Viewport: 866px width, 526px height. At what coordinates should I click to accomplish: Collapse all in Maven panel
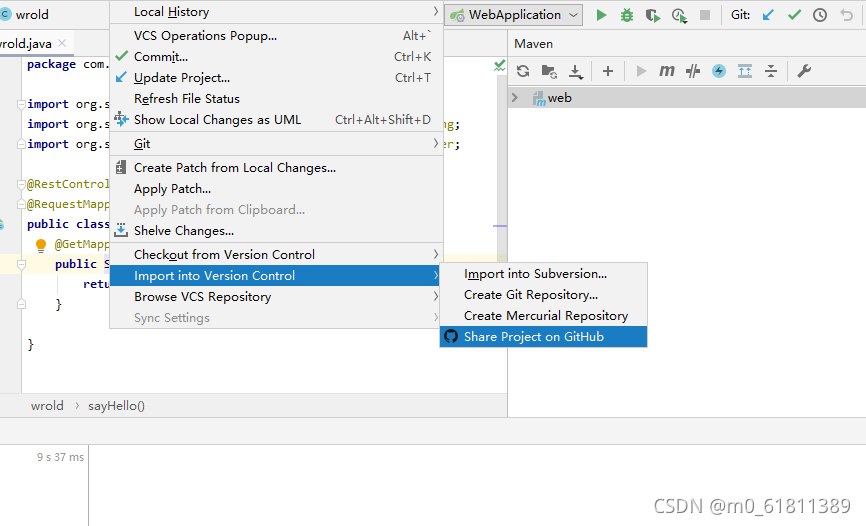pos(771,71)
